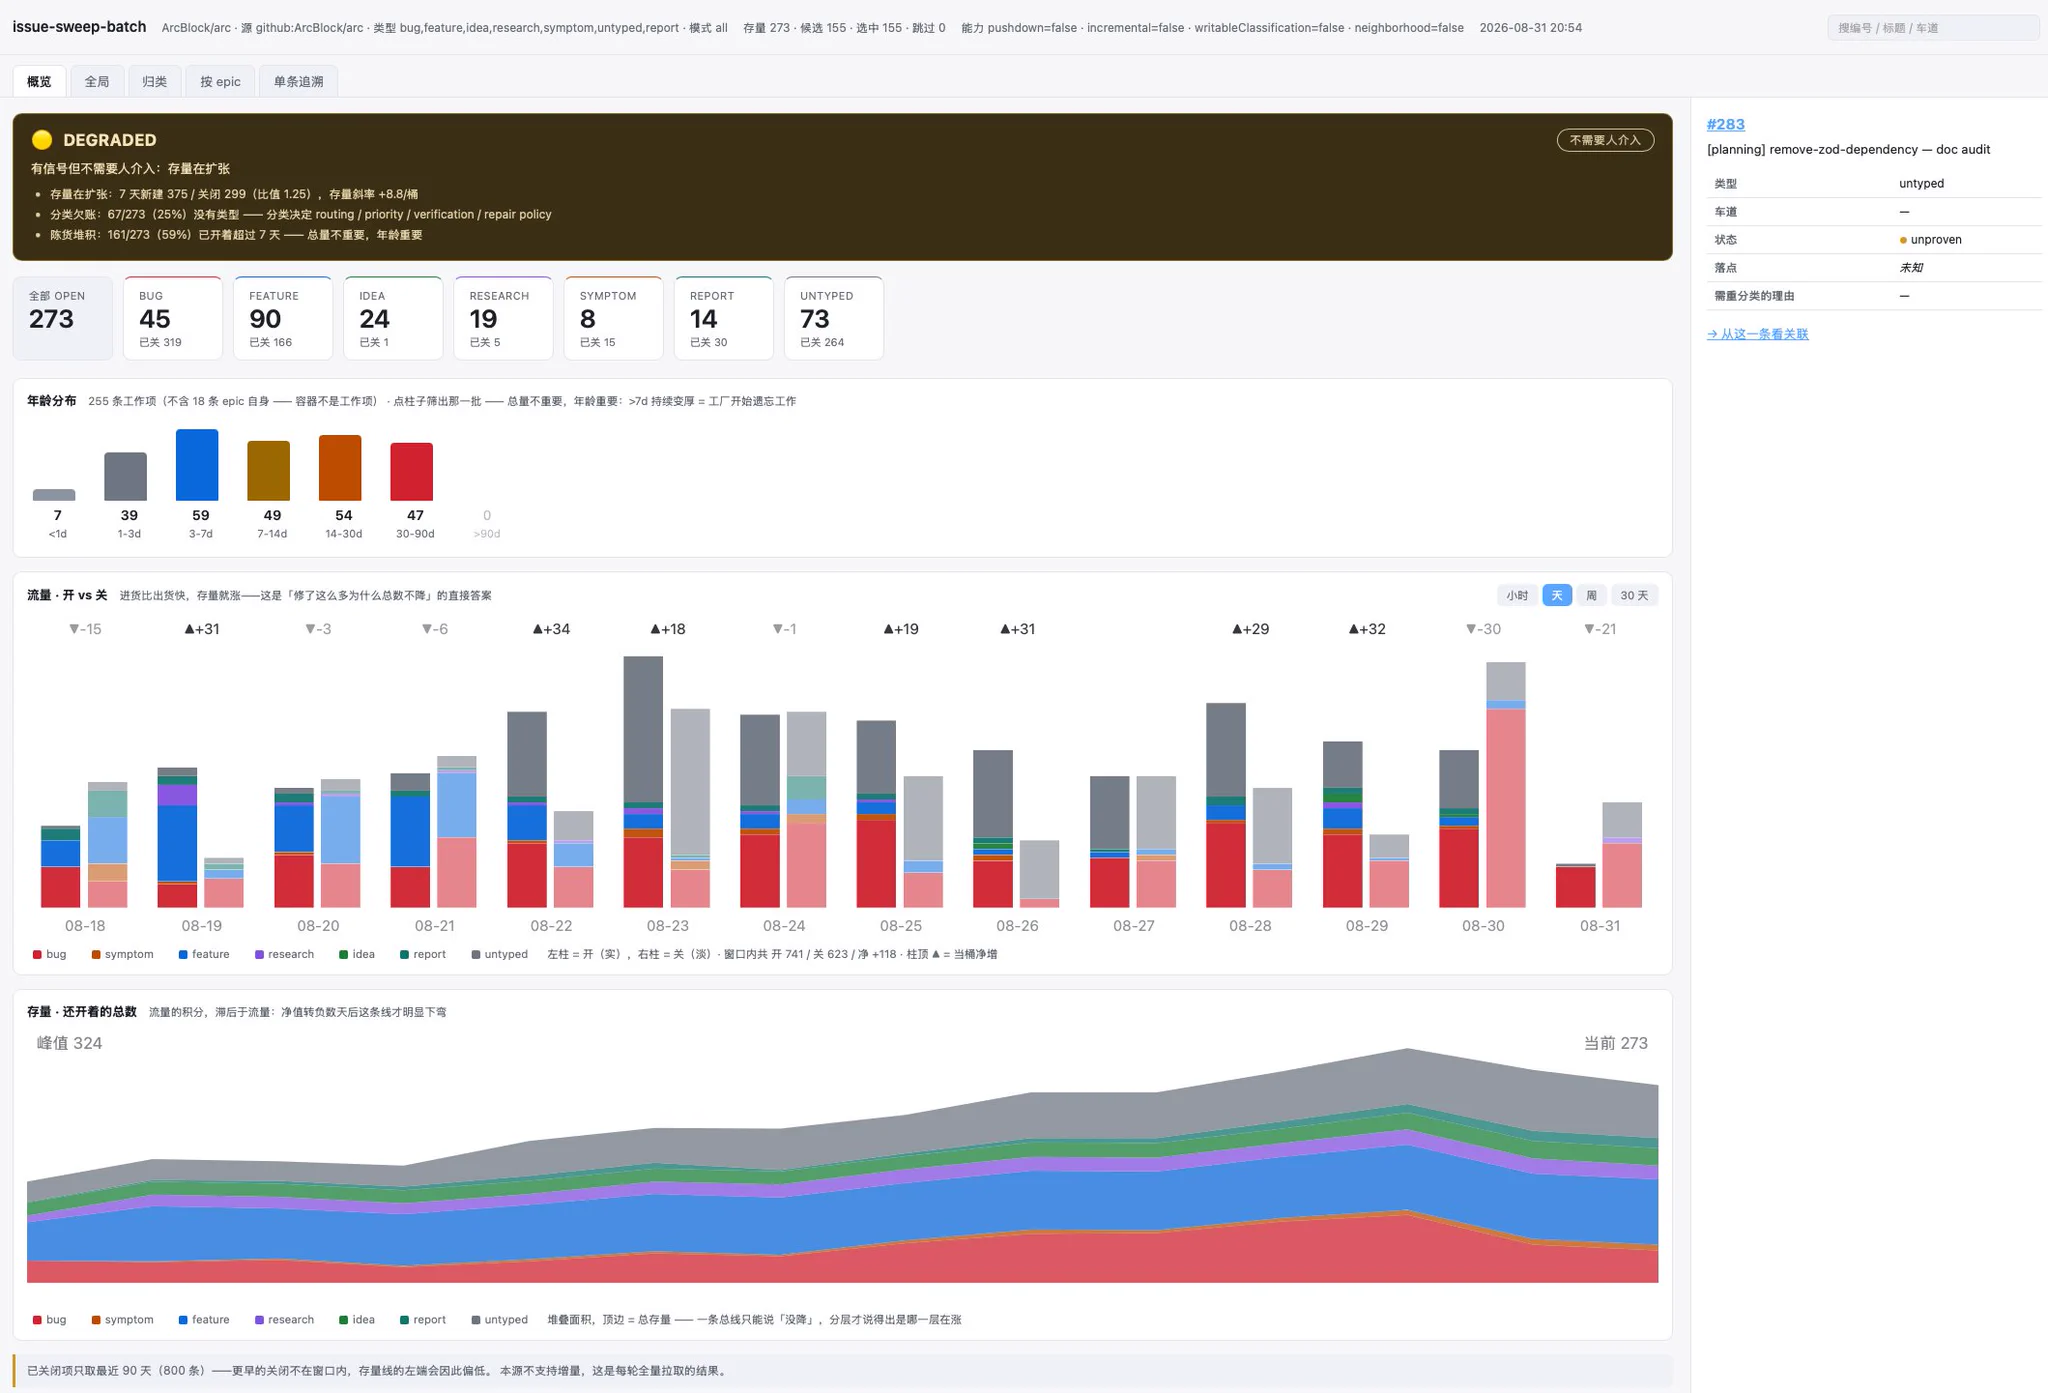
Task: Follow the 从这一条看关联 link
Action: [x=1757, y=334]
